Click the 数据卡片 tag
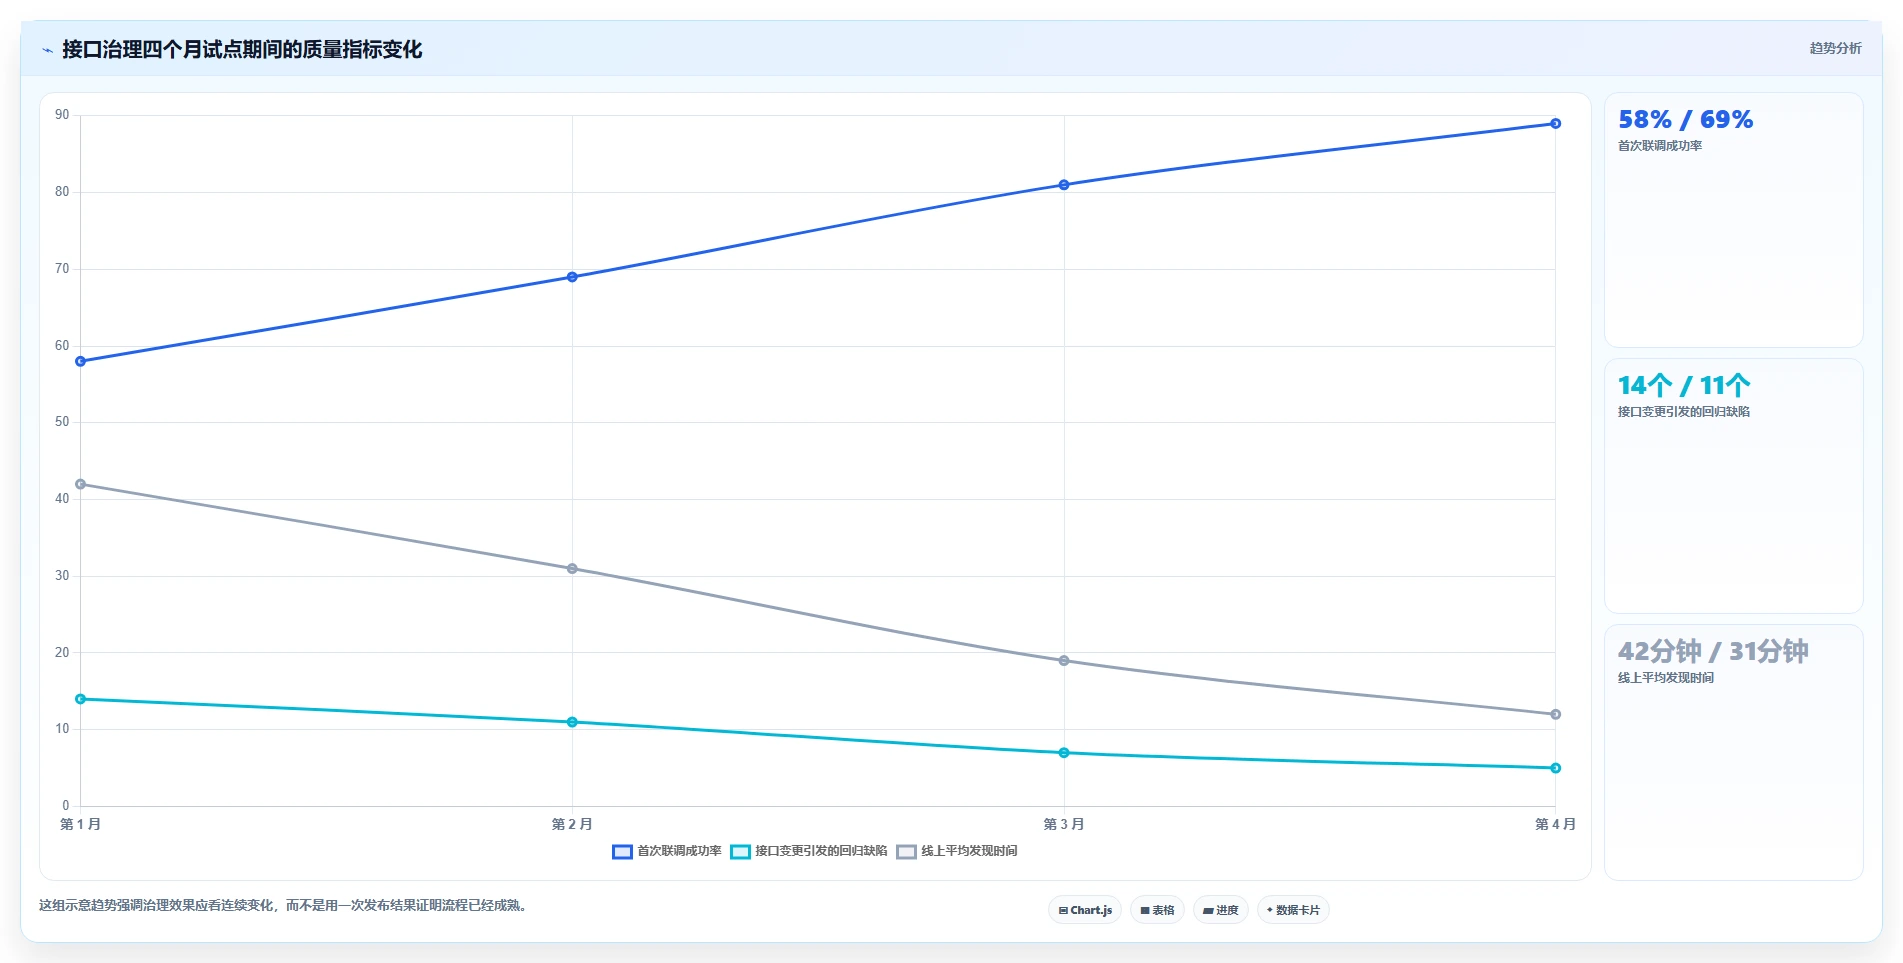 [1293, 910]
